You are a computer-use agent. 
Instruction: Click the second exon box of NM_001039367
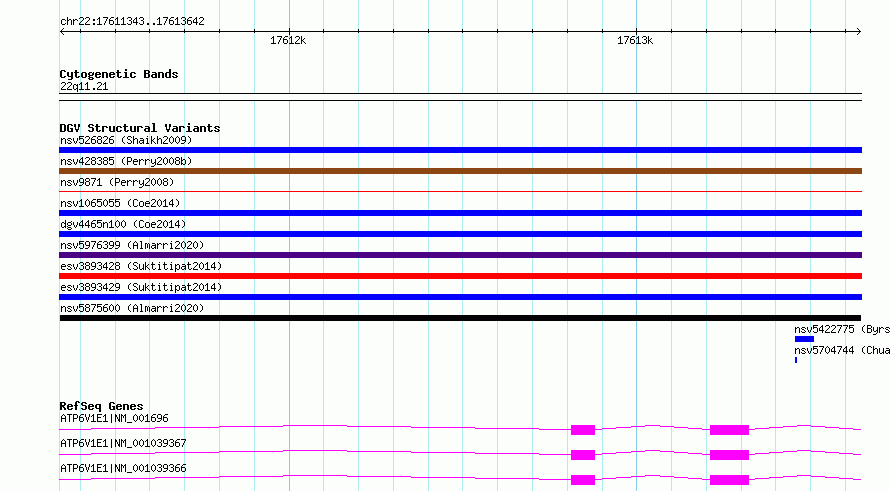click(x=729, y=455)
